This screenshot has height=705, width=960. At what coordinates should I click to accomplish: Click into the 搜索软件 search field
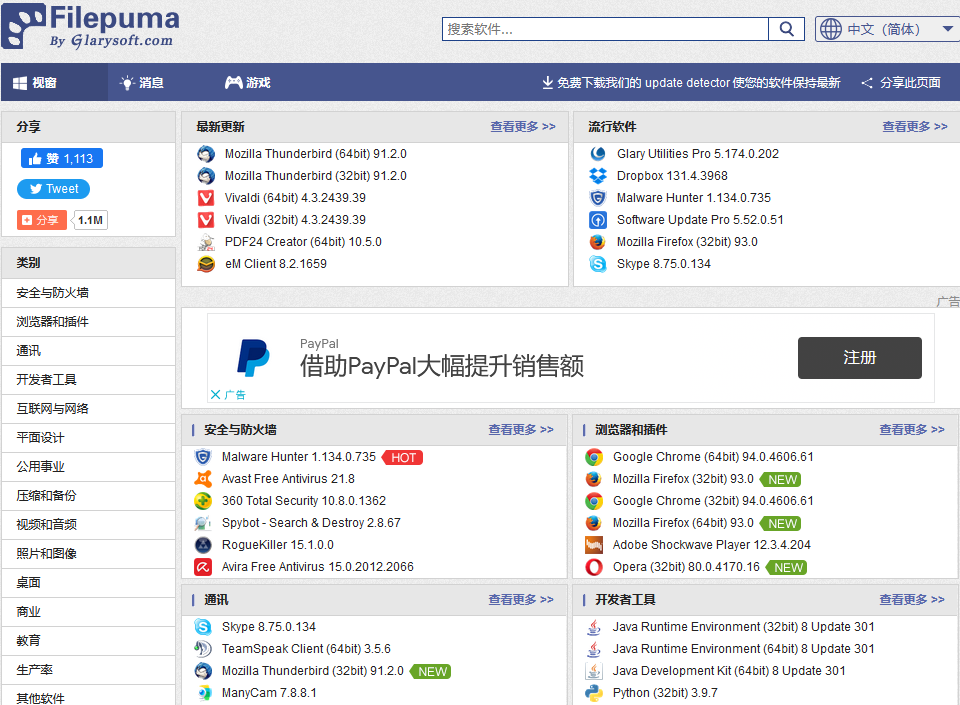pyautogui.click(x=606, y=29)
